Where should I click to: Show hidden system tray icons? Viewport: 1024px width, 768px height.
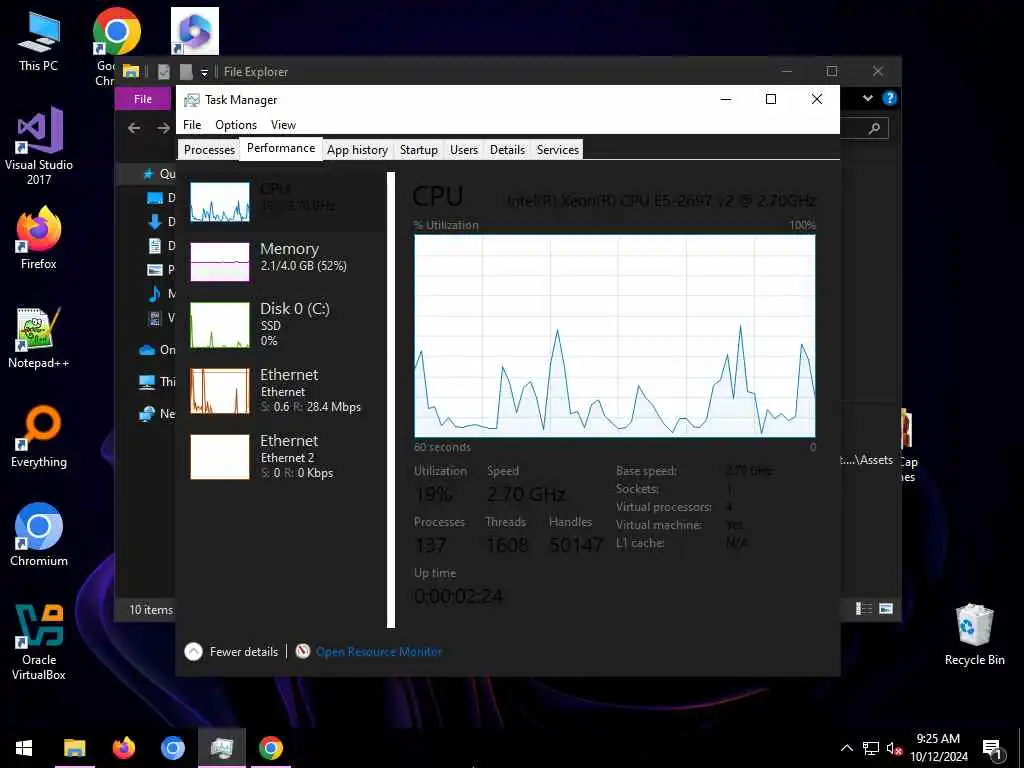[846, 748]
